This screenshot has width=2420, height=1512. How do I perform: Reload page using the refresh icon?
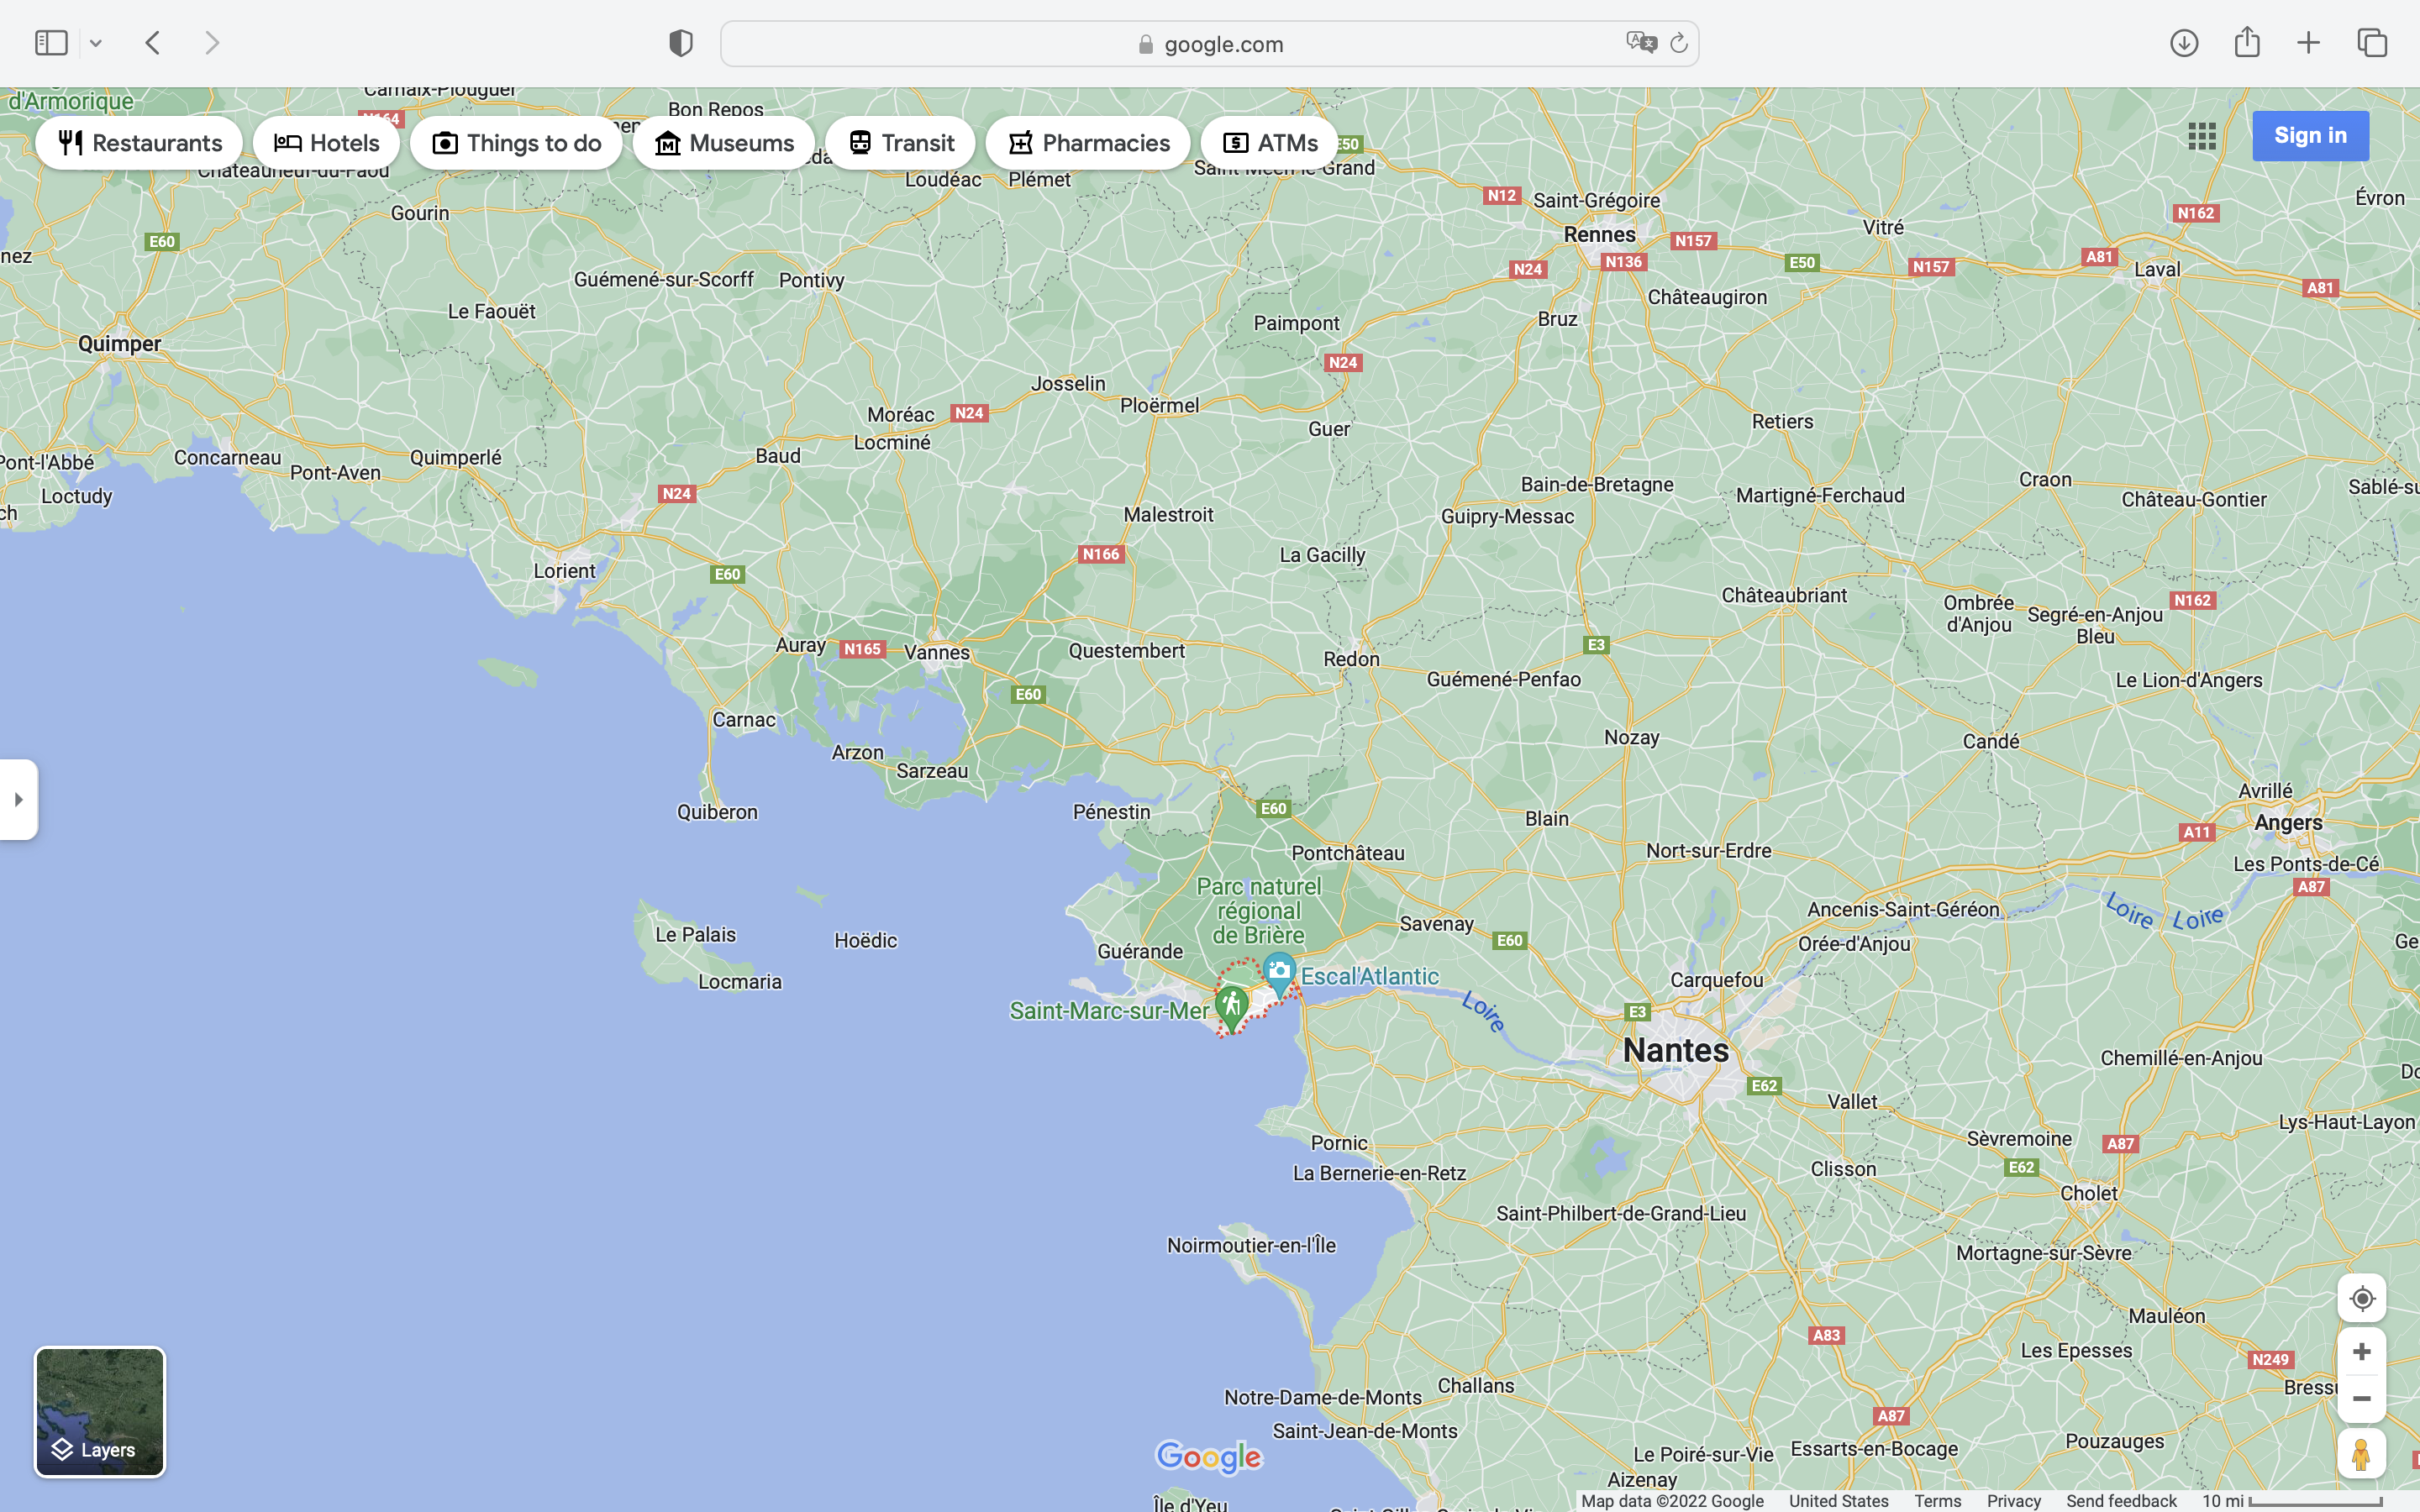[1679, 43]
